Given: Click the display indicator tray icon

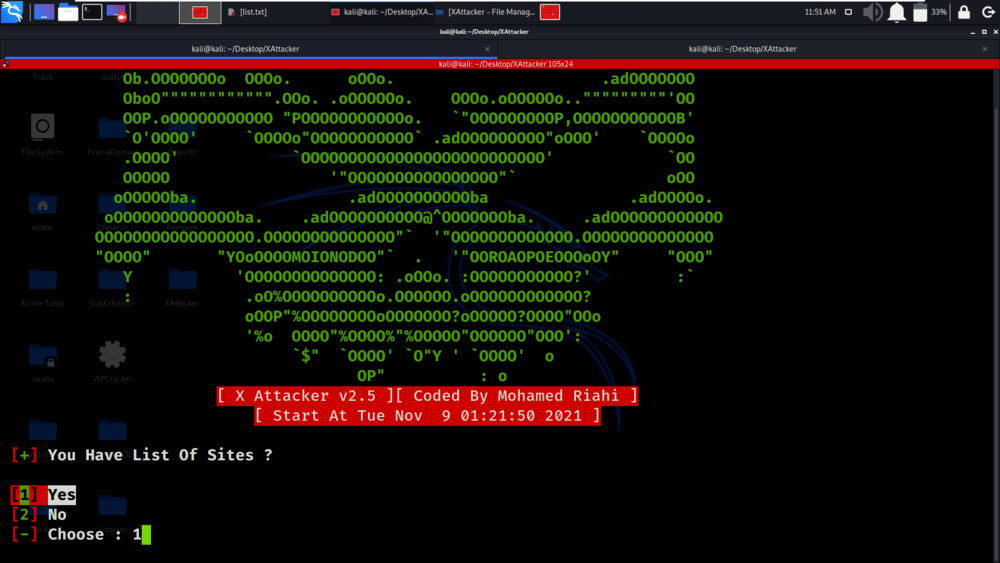Looking at the screenshot, I should (848, 12).
